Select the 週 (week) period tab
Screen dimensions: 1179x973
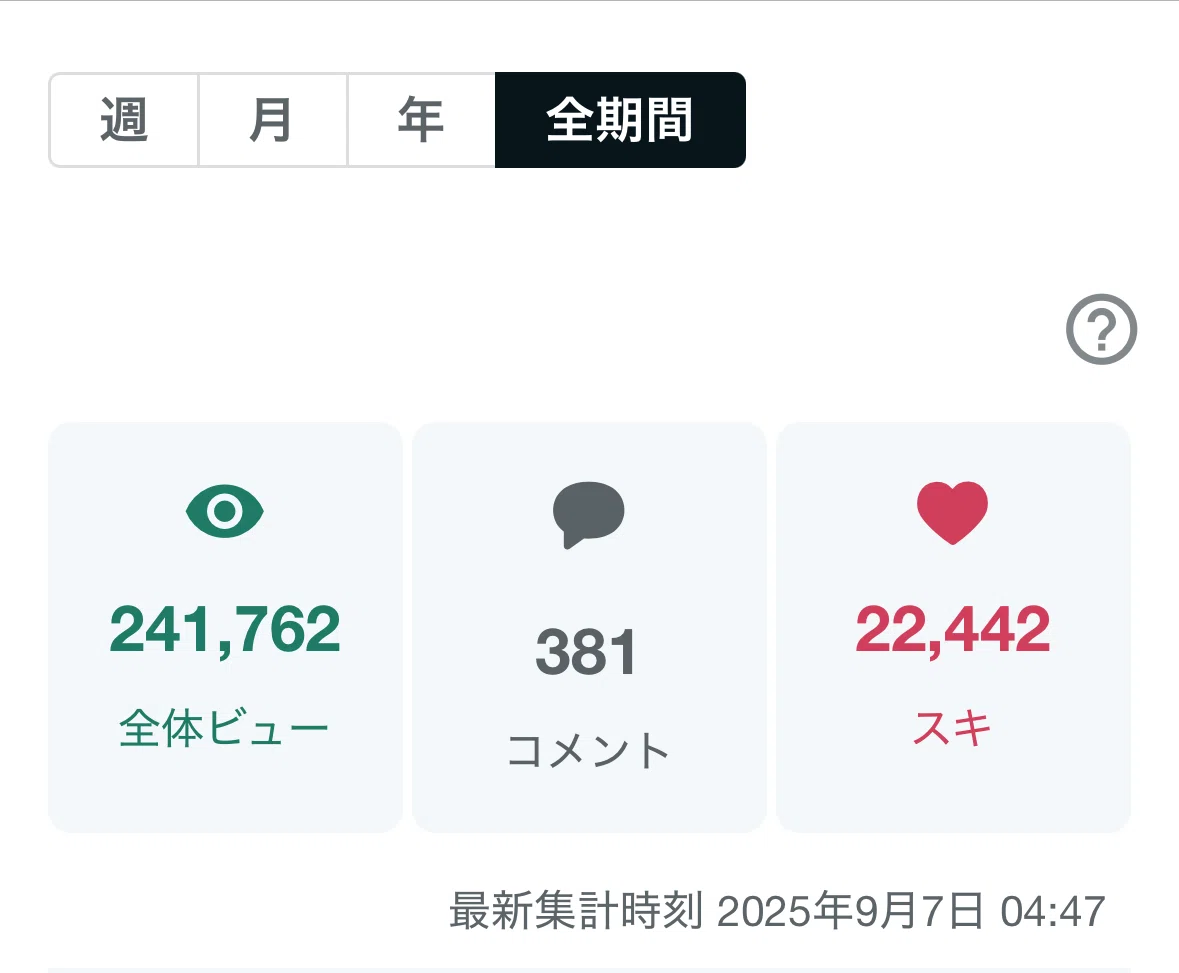click(x=124, y=120)
